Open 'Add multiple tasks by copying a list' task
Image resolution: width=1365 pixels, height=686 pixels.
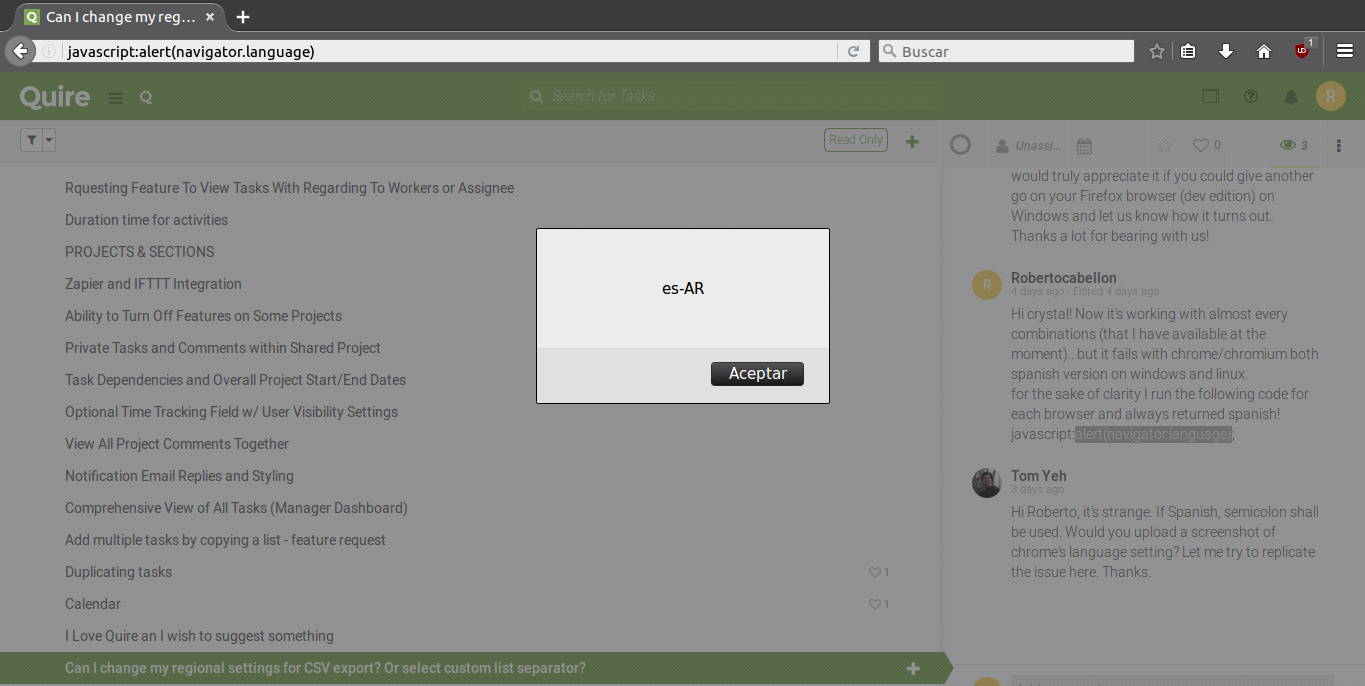click(x=225, y=540)
